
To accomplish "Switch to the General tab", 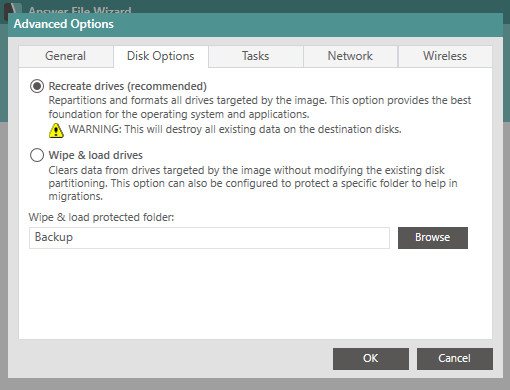I will click(66, 56).
